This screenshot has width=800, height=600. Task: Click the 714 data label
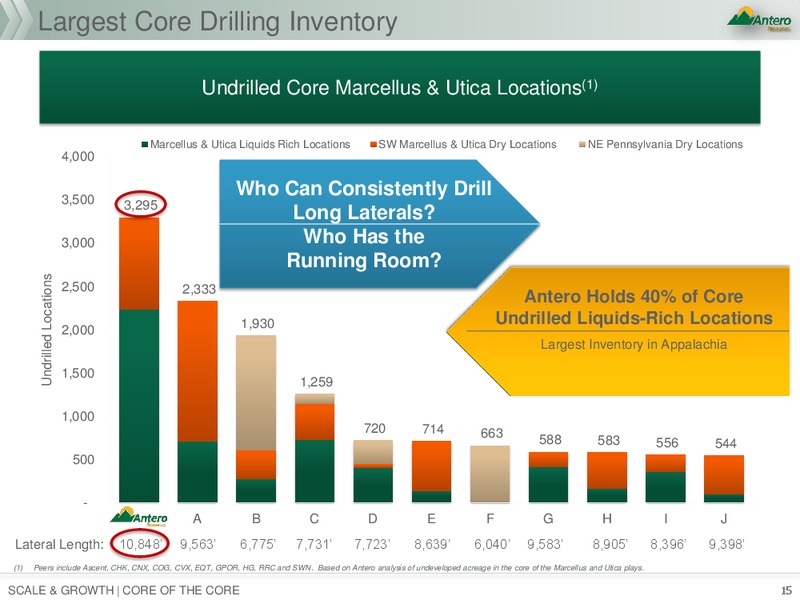[433, 429]
